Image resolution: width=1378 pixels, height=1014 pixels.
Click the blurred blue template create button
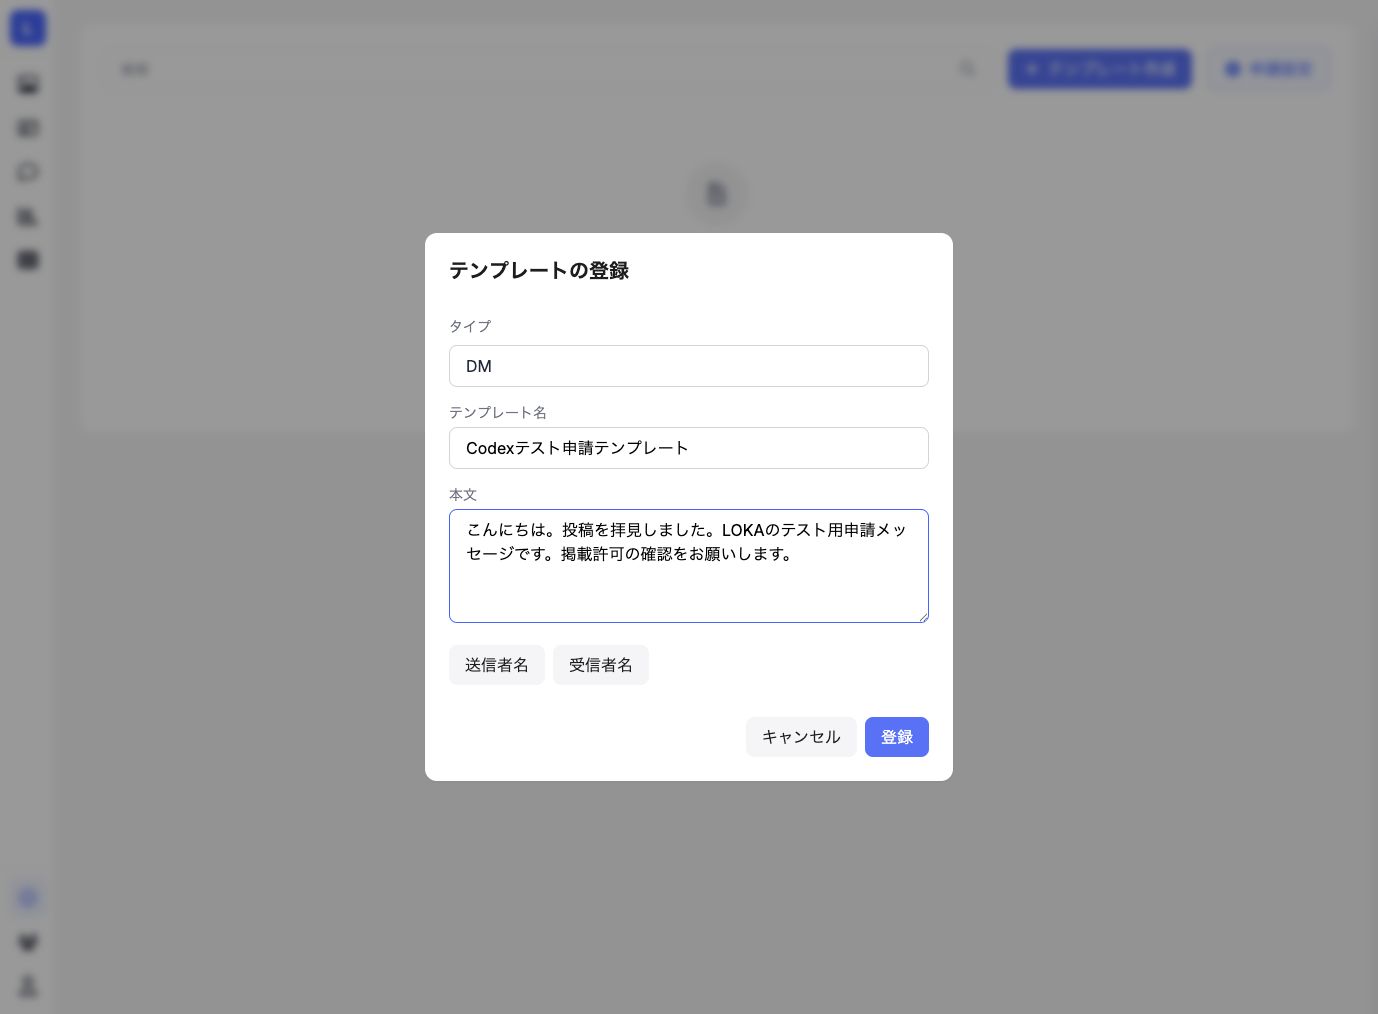point(1100,69)
